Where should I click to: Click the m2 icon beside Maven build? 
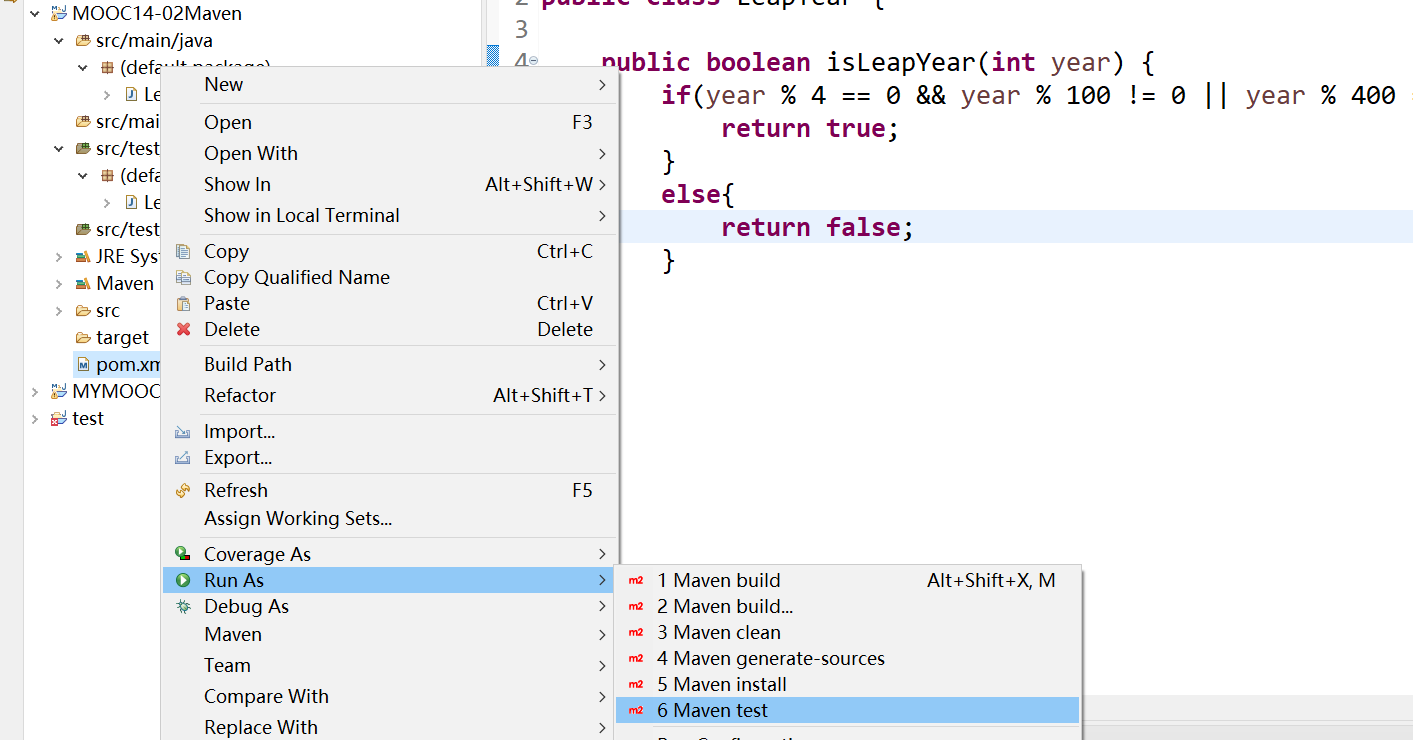coord(636,581)
